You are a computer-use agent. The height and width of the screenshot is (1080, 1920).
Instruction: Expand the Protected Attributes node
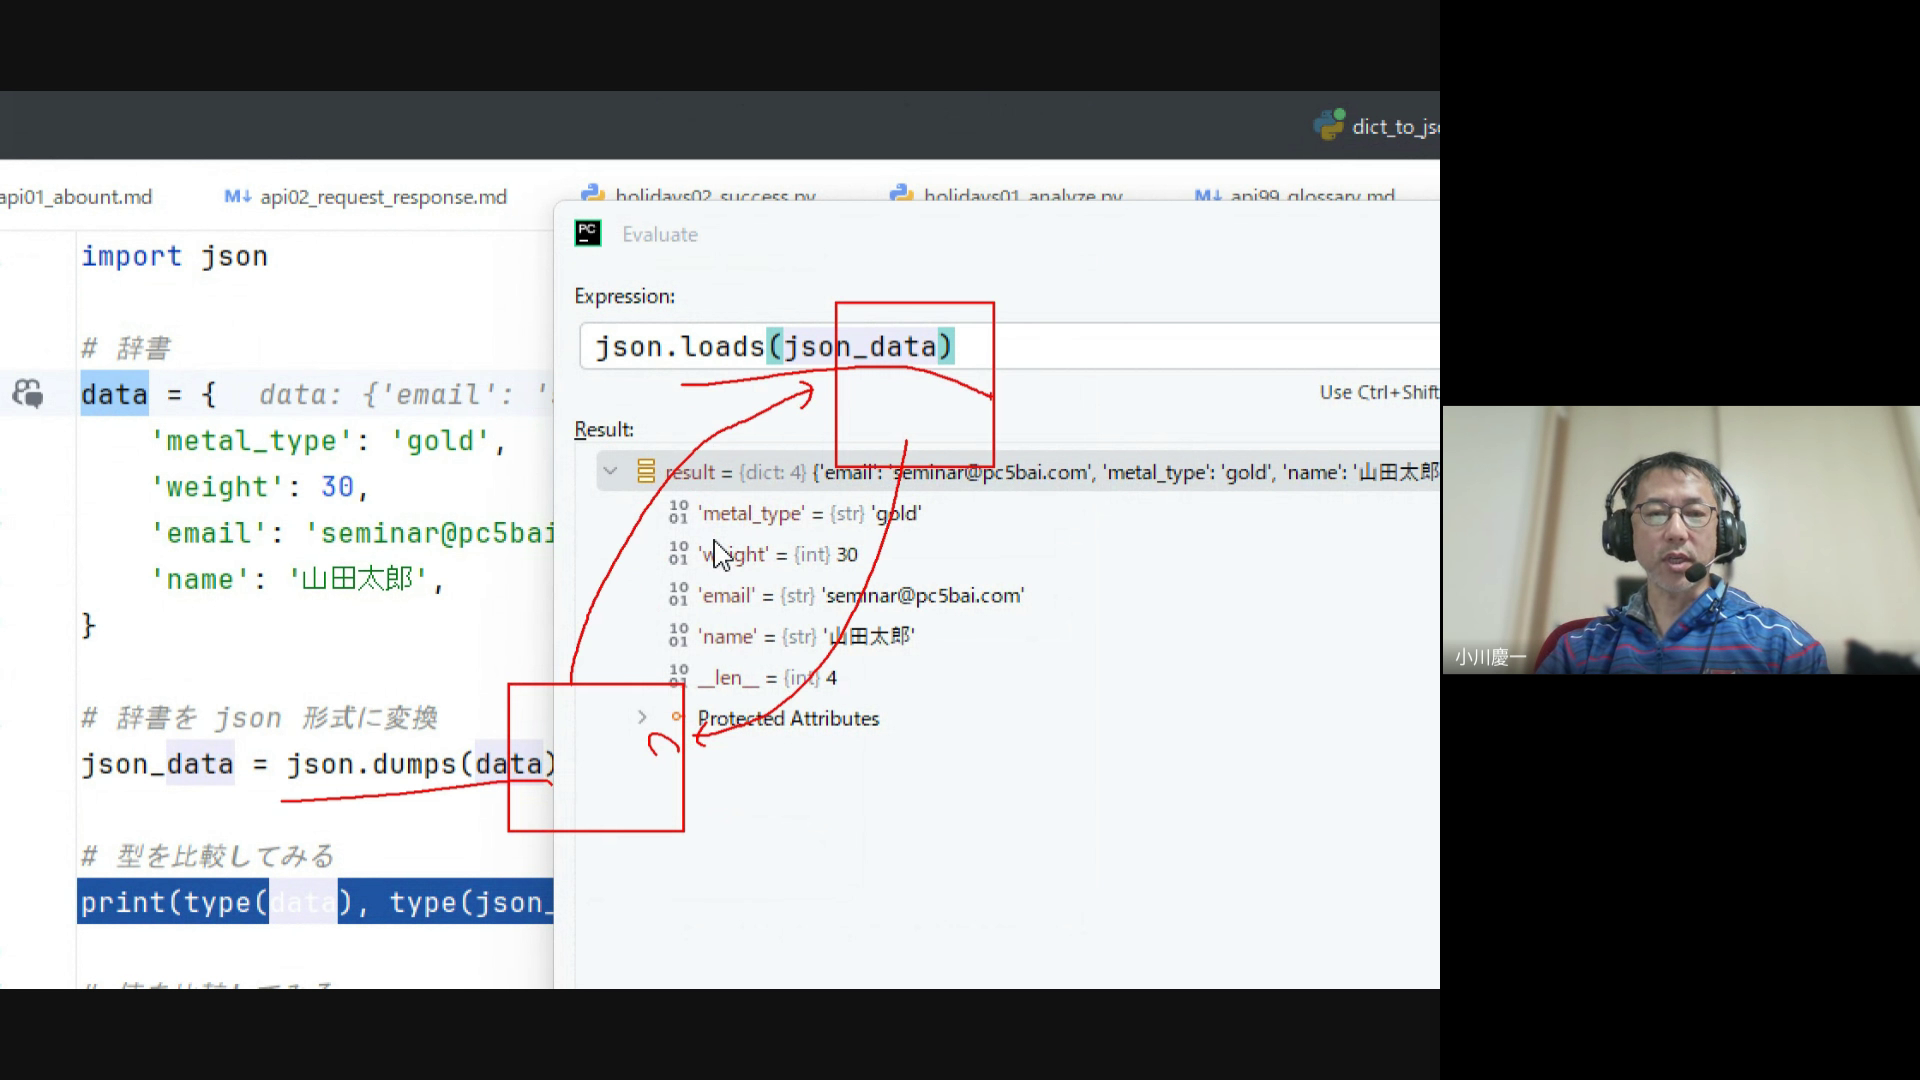[x=642, y=717]
